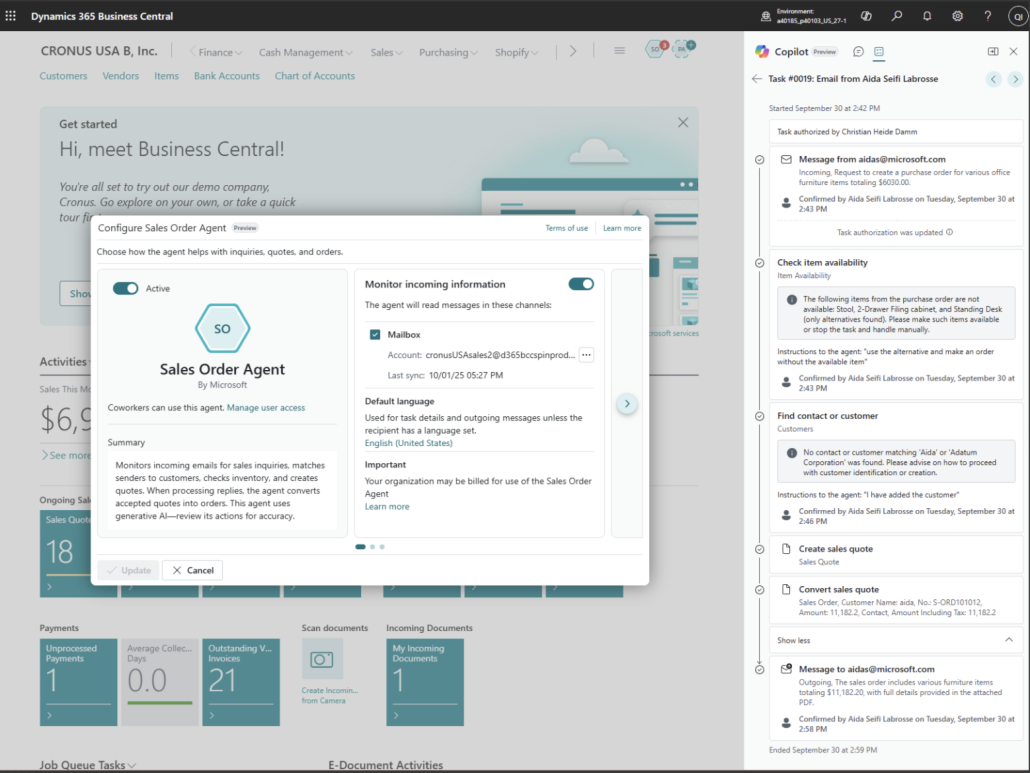Click Learn more in dialog header
Image resolution: width=1030 pixels, height=773 pixels.
point(622,228)
